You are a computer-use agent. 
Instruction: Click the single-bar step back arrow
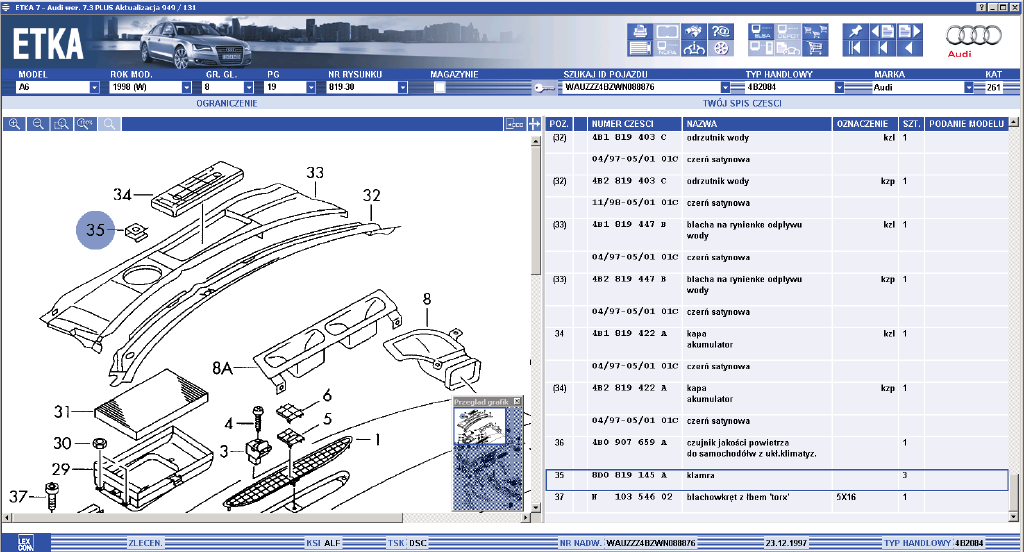tap(882, 48)
